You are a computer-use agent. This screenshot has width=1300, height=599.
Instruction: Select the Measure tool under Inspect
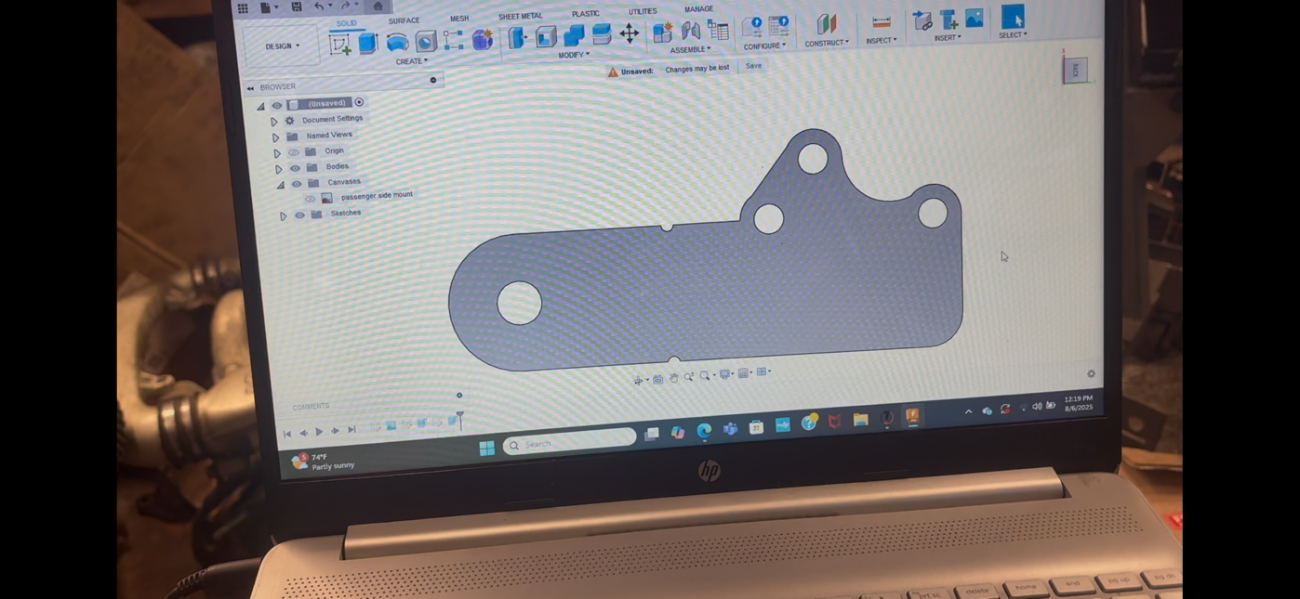pyautogui.click(x=881, y=23)
